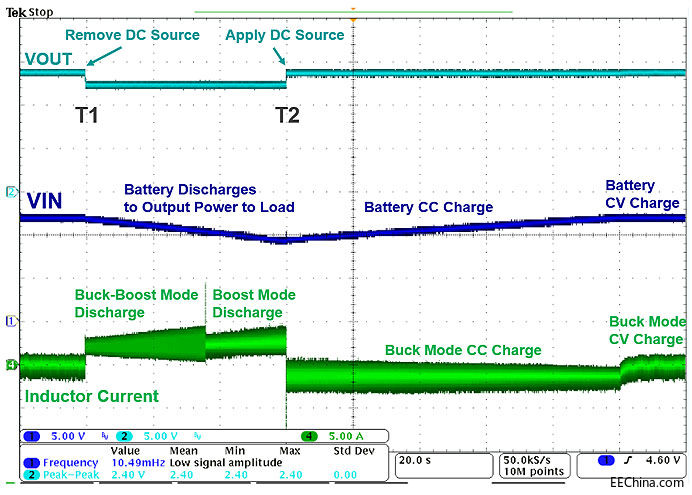Click the '50.0kS/s' sample rate readout
Image resolution: width=692 pixels, height=495 pixels.
[x=527, y=460]
